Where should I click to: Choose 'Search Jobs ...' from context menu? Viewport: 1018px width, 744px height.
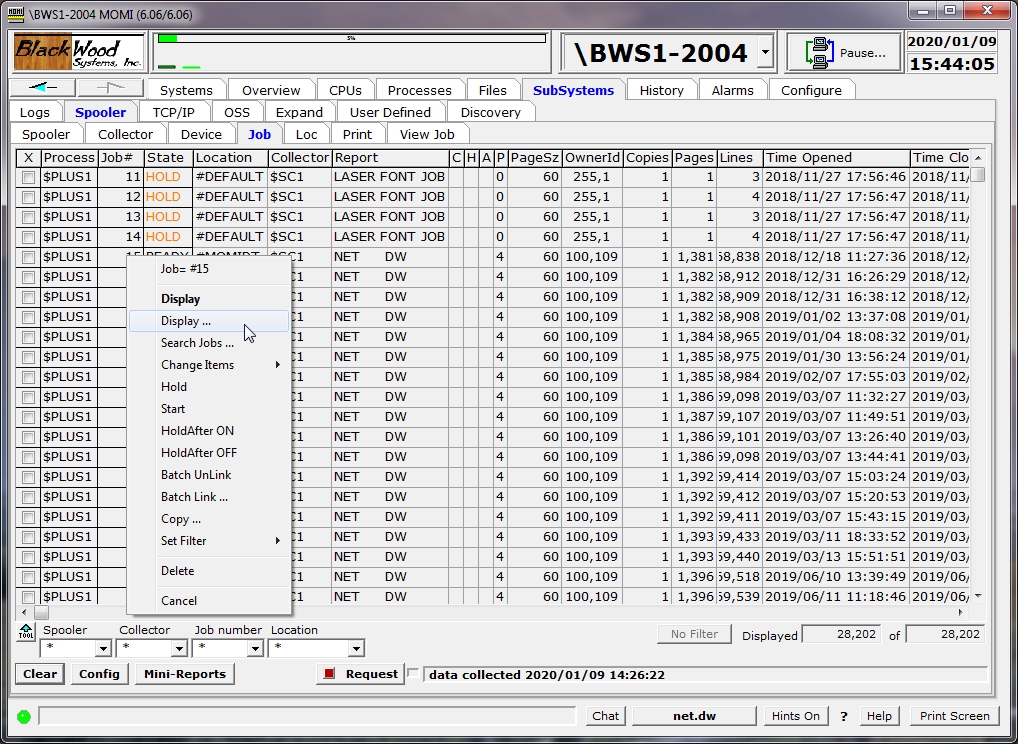tap(197, 343)
